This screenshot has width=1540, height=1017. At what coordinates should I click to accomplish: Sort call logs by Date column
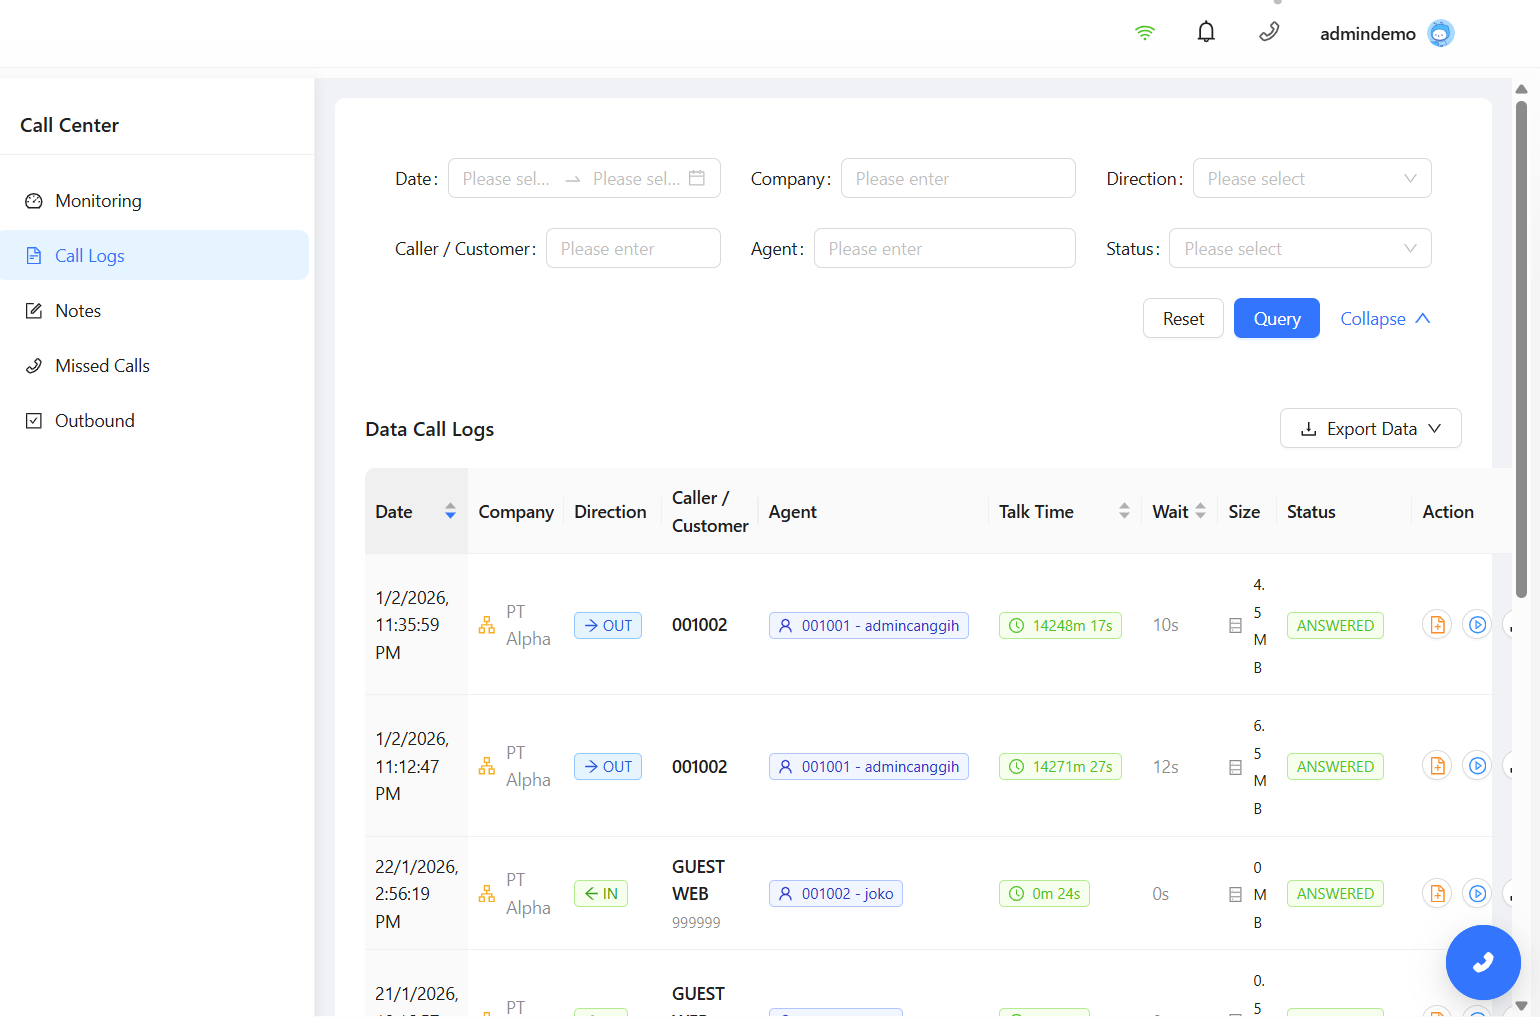[x=450, y=511]
